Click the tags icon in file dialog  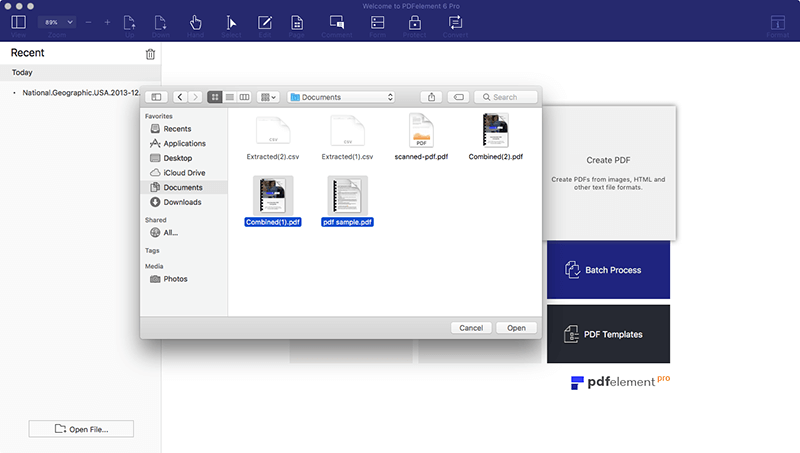458,97
